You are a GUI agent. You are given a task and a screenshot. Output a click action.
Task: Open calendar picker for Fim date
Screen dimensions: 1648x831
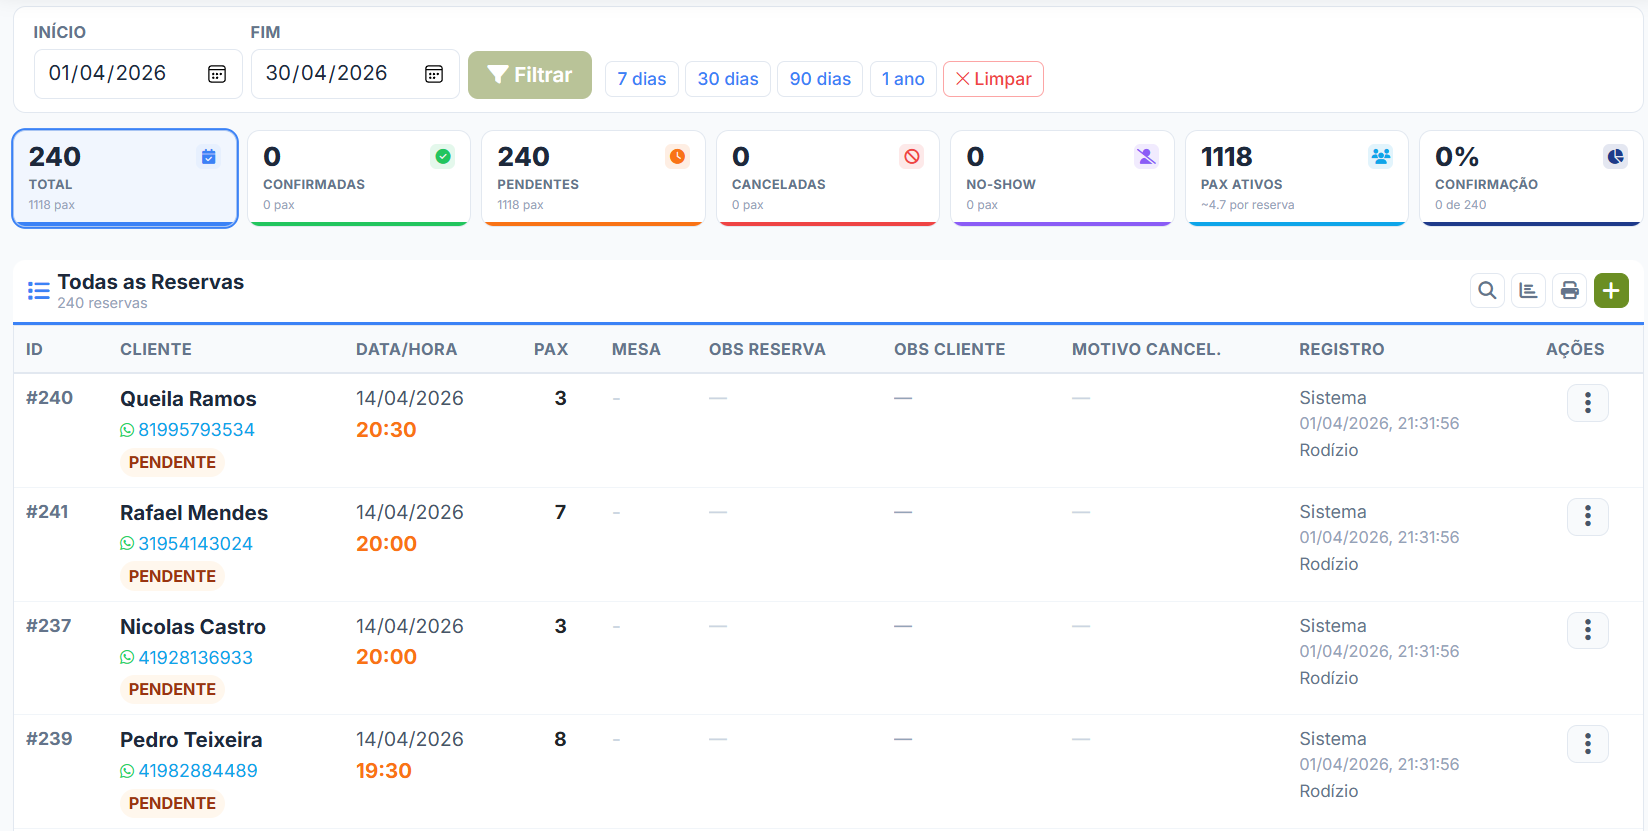tap(434, 74)
